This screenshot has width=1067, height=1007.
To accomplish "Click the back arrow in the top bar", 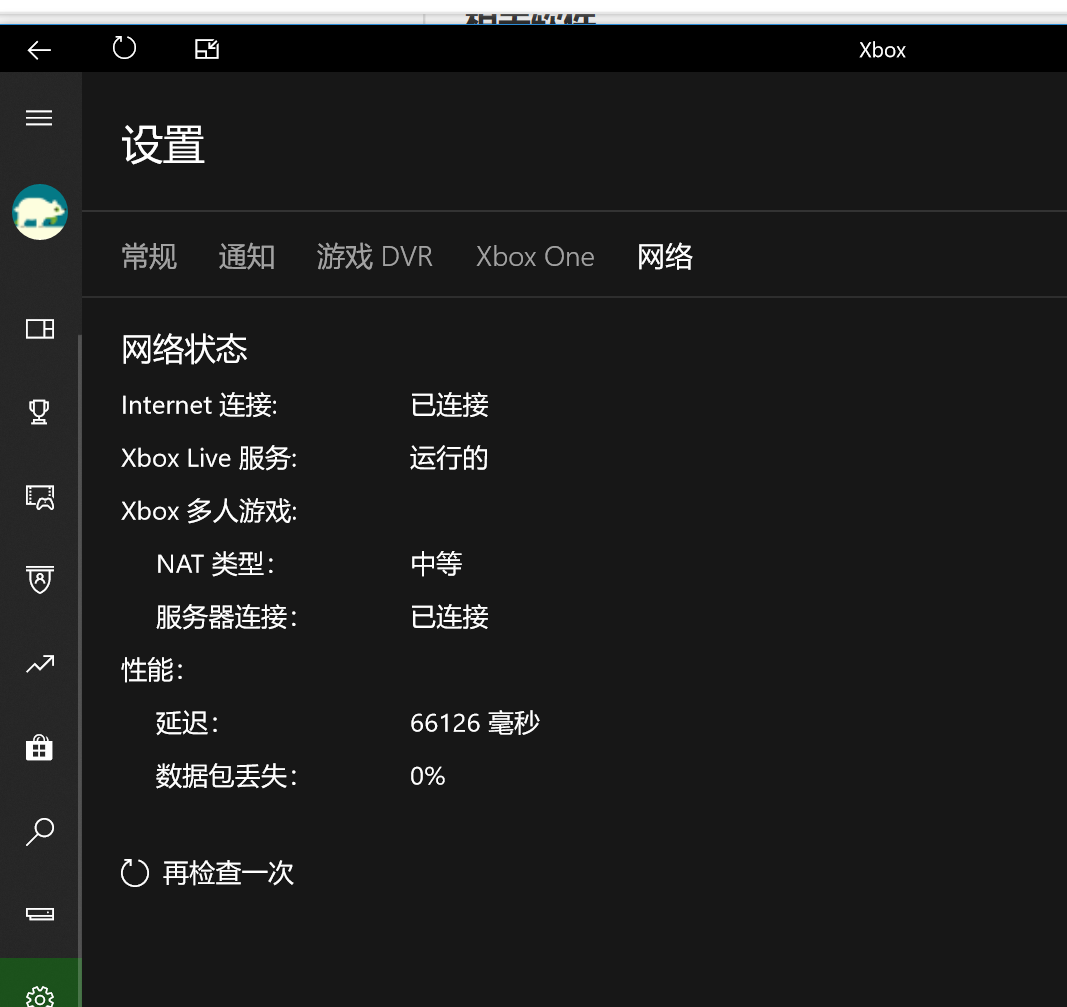I will tap(39, 48).
